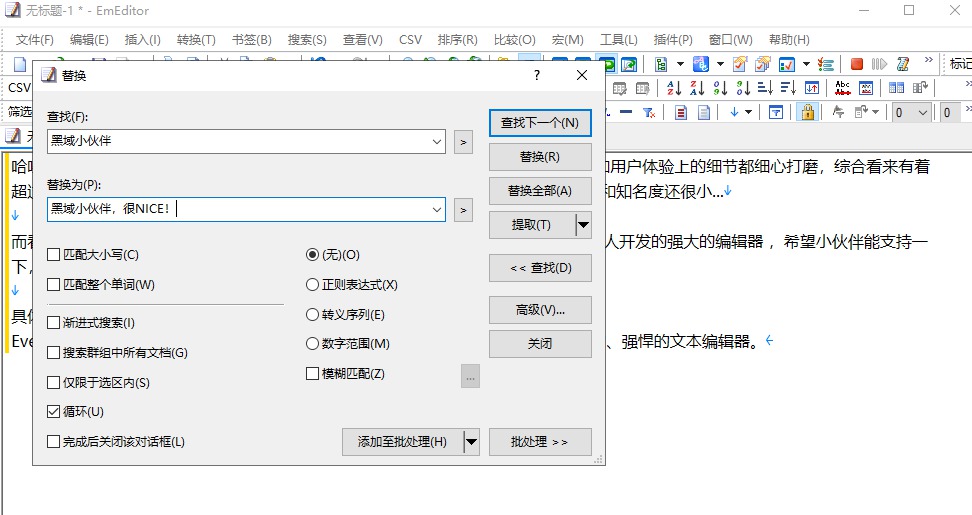The width and height of the screenshot is (972, 515).
Task: Click the gray document icon in filter toolbar
Action: [704, 112]
